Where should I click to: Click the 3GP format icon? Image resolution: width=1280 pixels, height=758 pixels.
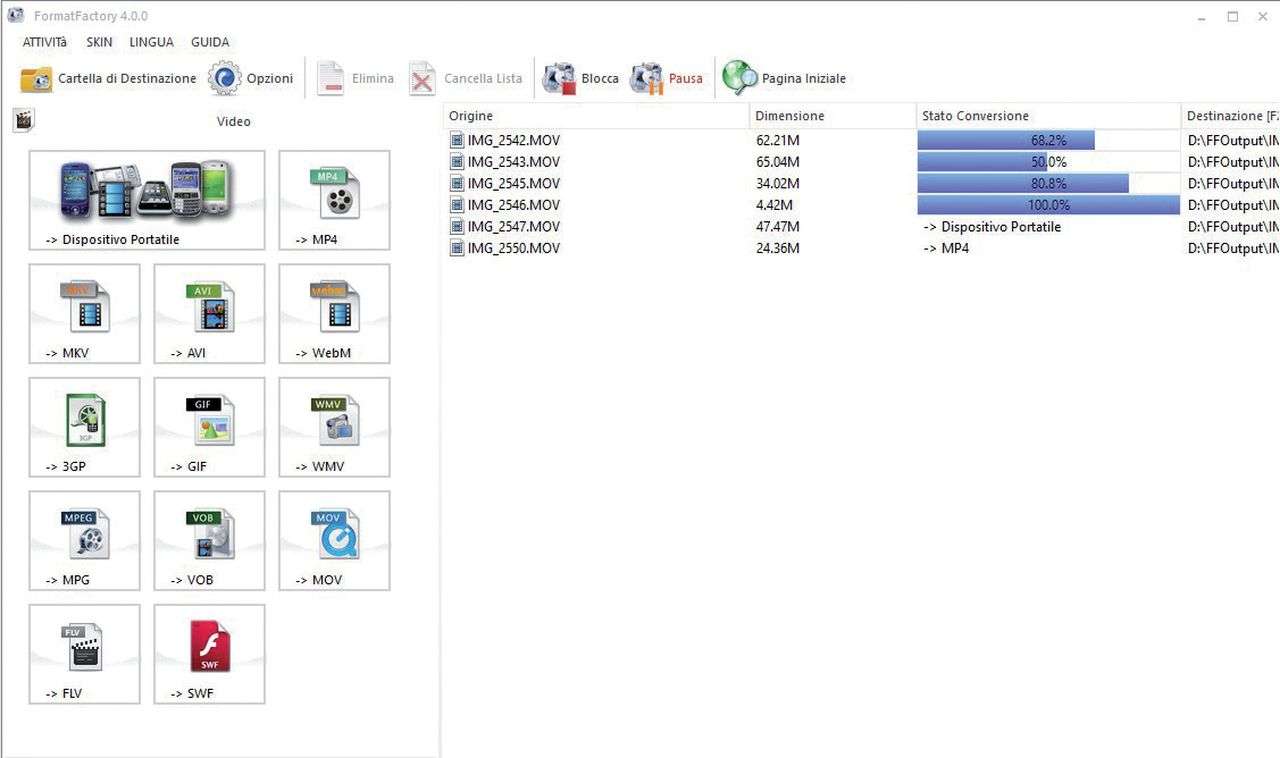click(84, 427)
